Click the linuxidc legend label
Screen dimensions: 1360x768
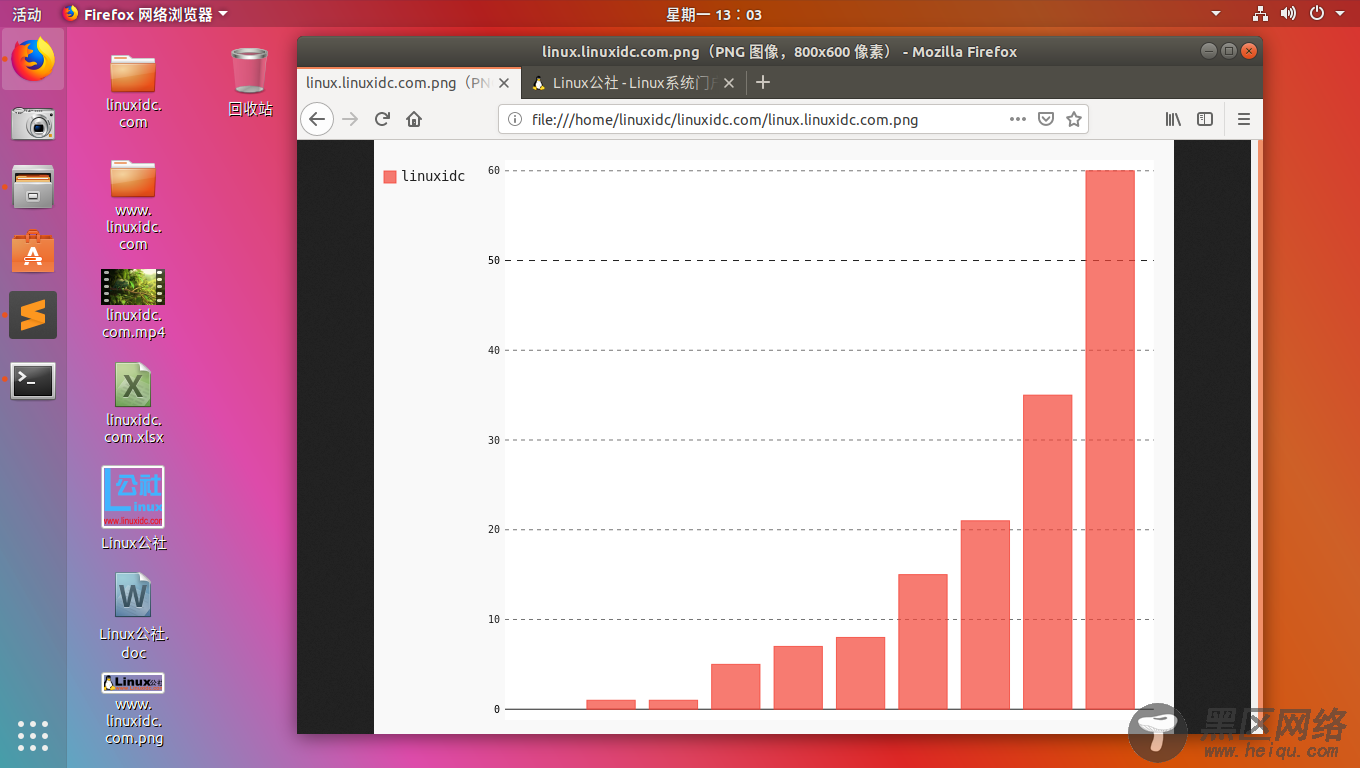[433, 177]
